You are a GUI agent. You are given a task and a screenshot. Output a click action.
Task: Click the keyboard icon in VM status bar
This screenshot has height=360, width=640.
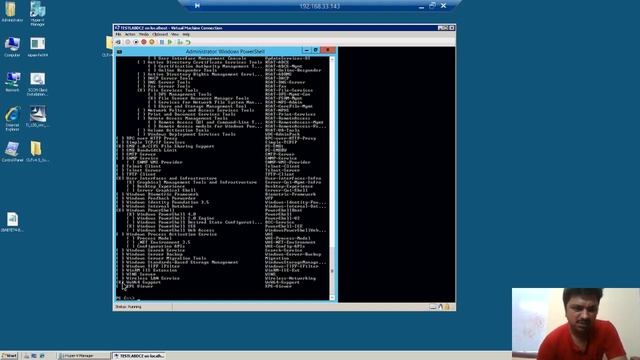(433, 307)
